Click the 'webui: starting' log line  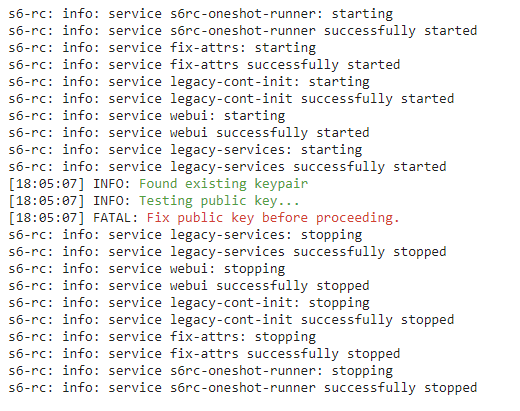147,116
